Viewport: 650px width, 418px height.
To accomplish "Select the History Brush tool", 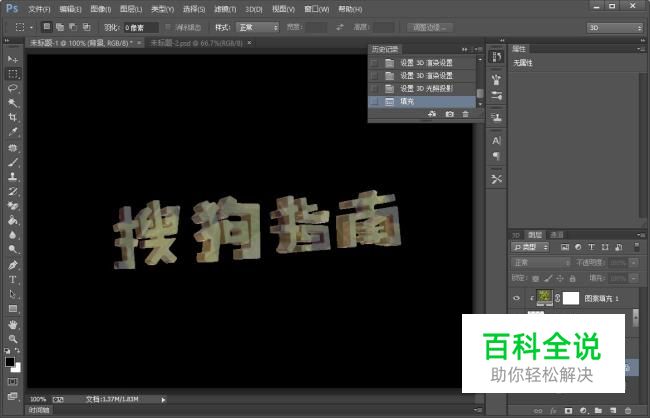I will [13, 191].
